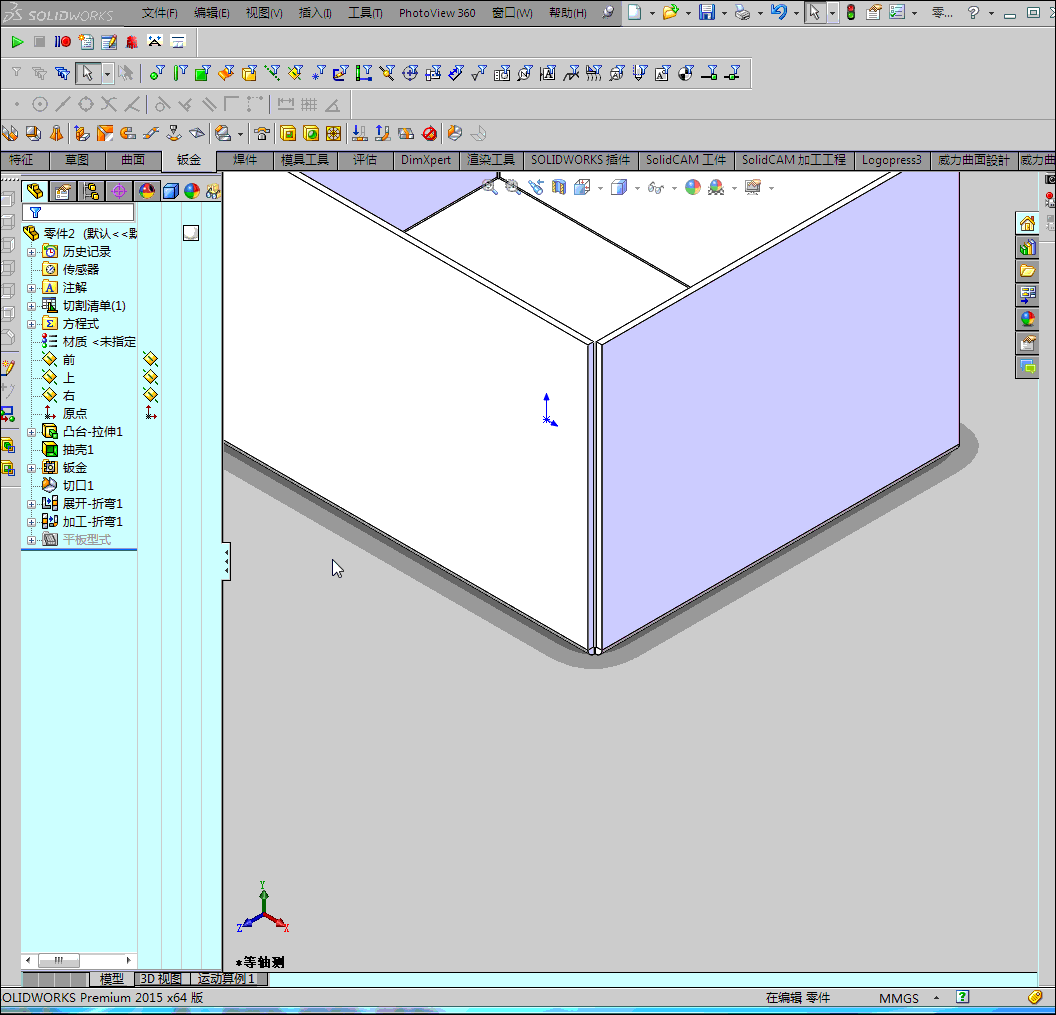Click the Base Flange sheet metal icon
Screen dimensions: 1056x1015
(x=10, y=133)
